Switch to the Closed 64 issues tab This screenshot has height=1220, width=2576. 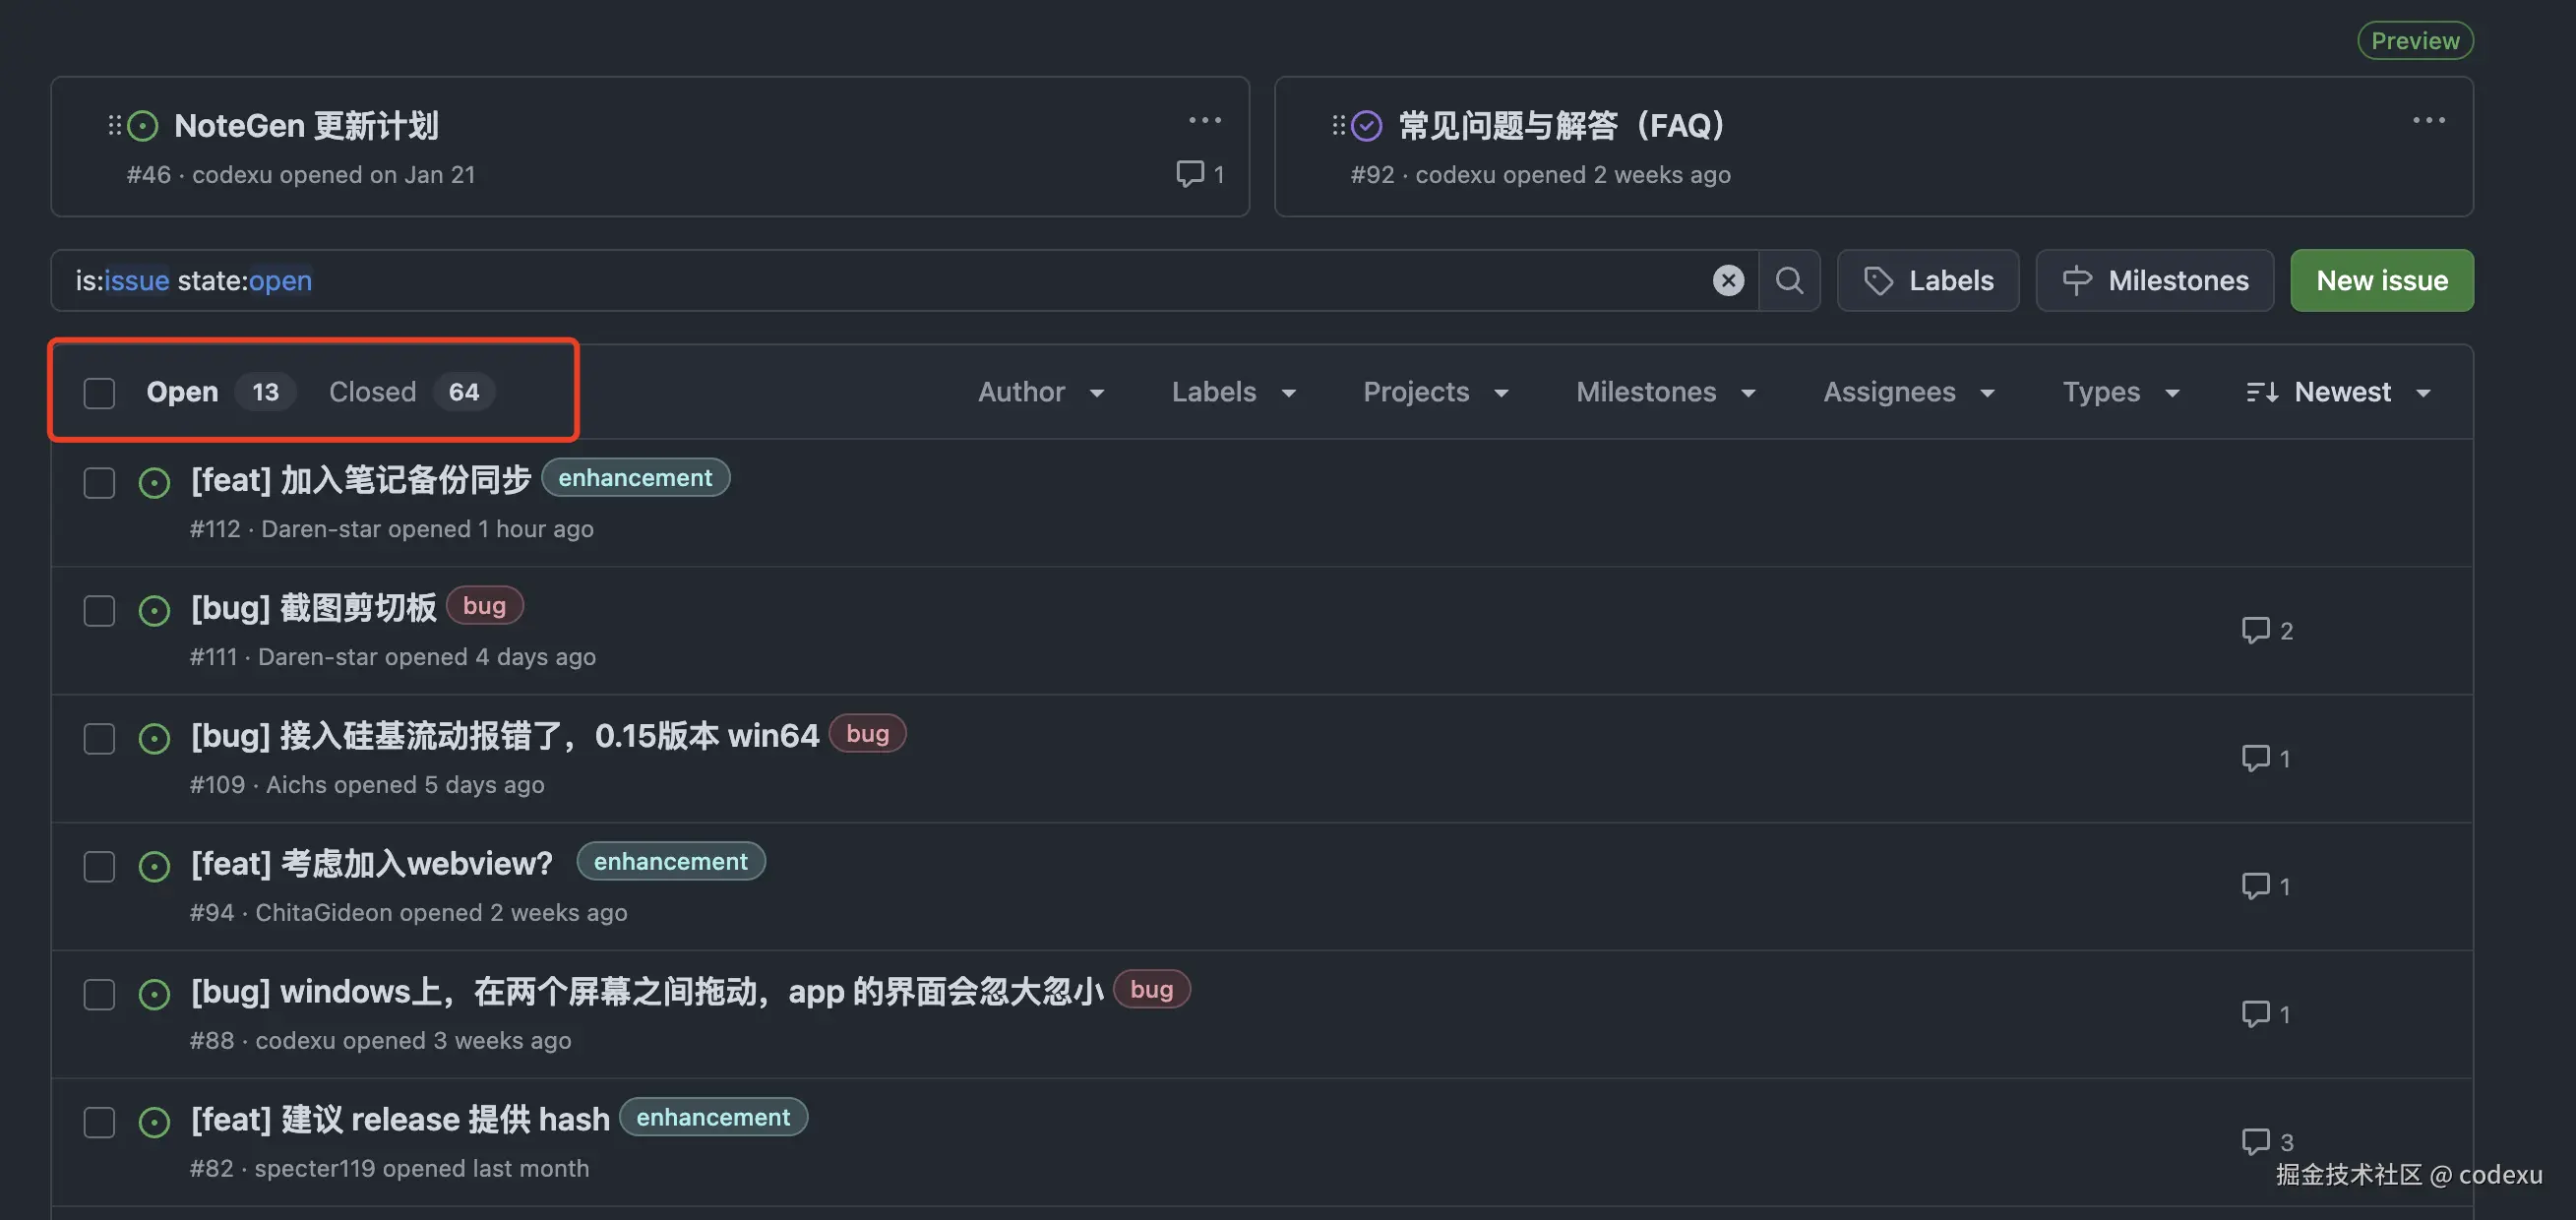point(411,392)
